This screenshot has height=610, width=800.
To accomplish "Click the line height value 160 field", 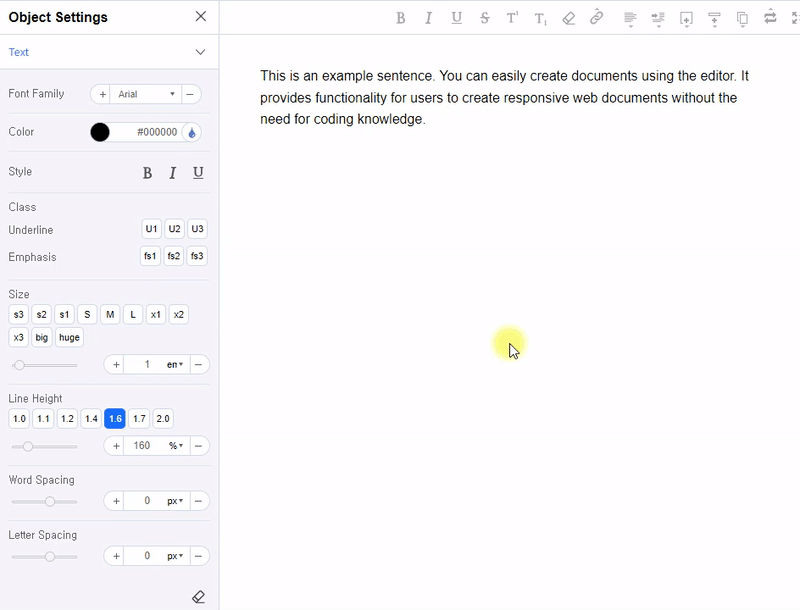I will coord(142,446).
